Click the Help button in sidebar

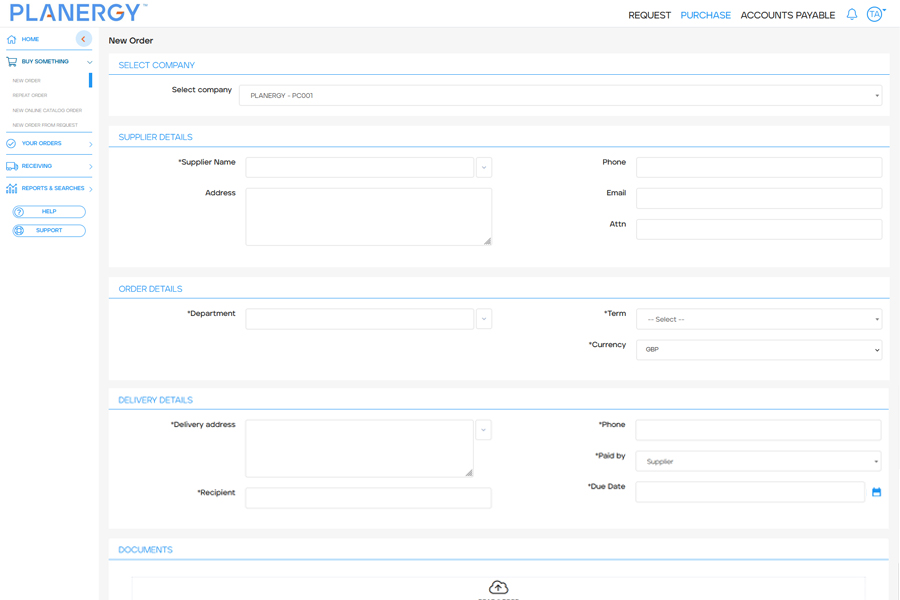[x=49, y=212]
